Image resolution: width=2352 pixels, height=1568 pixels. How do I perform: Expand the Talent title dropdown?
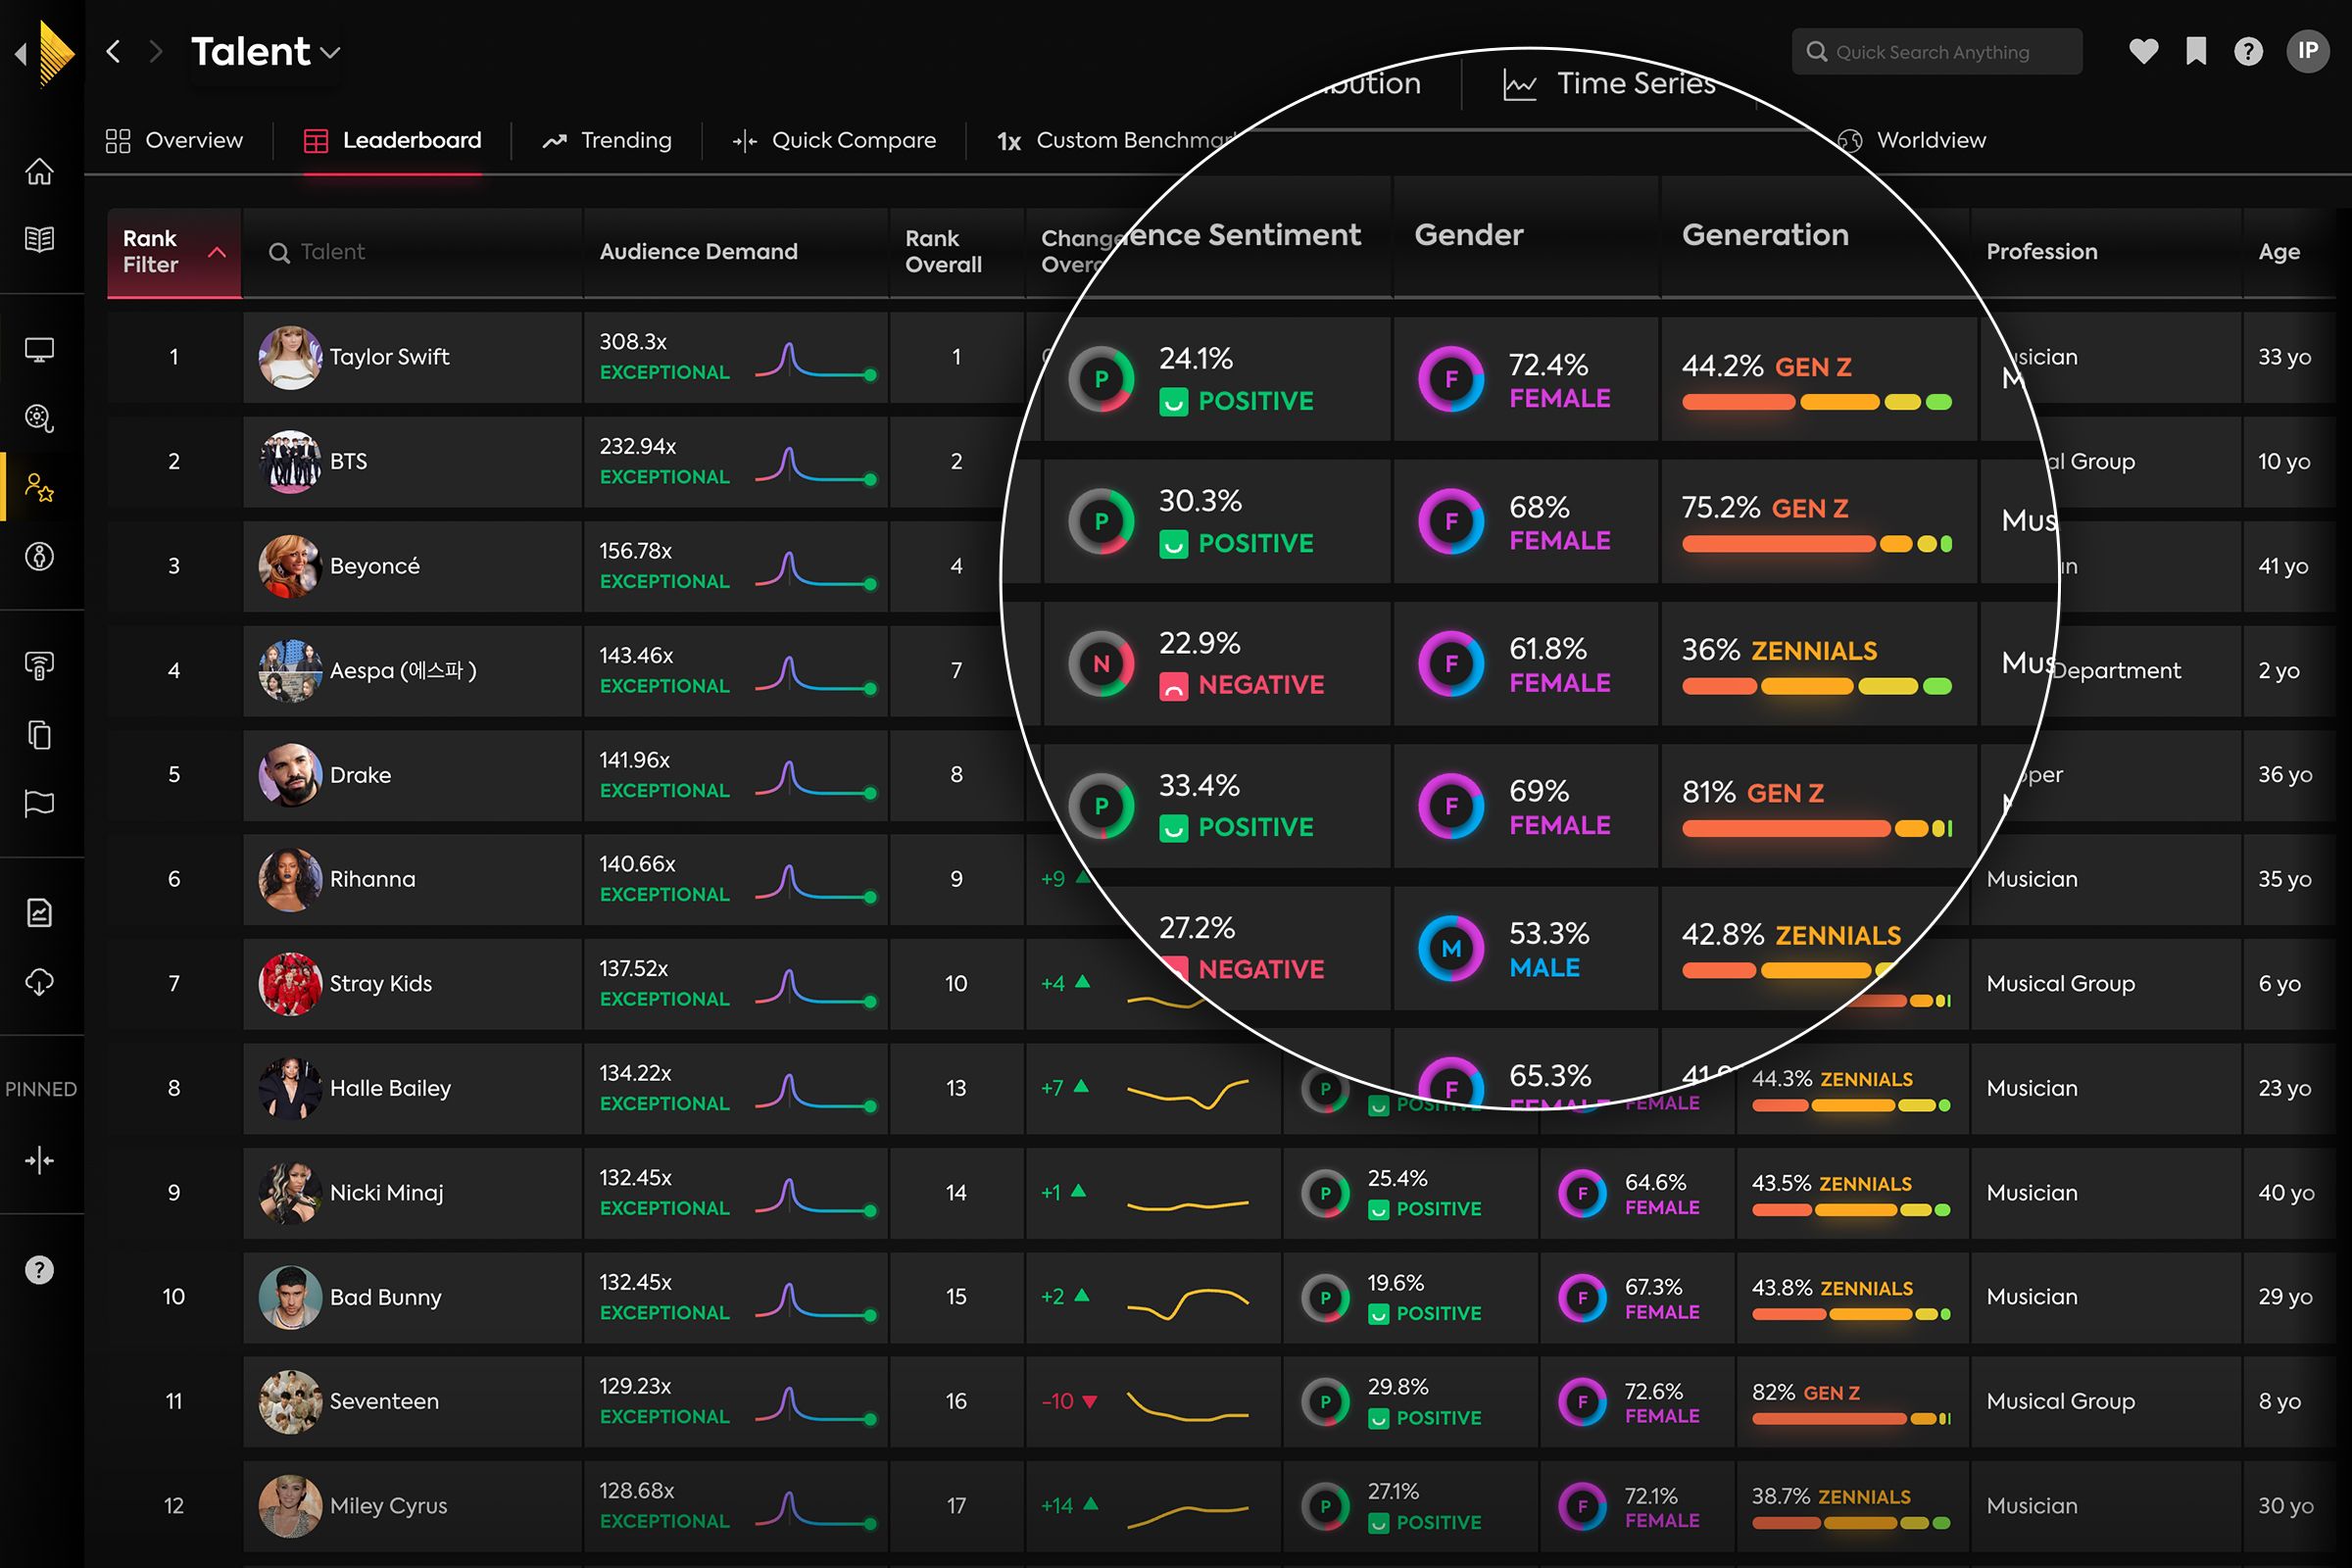[x=331, y=52]
